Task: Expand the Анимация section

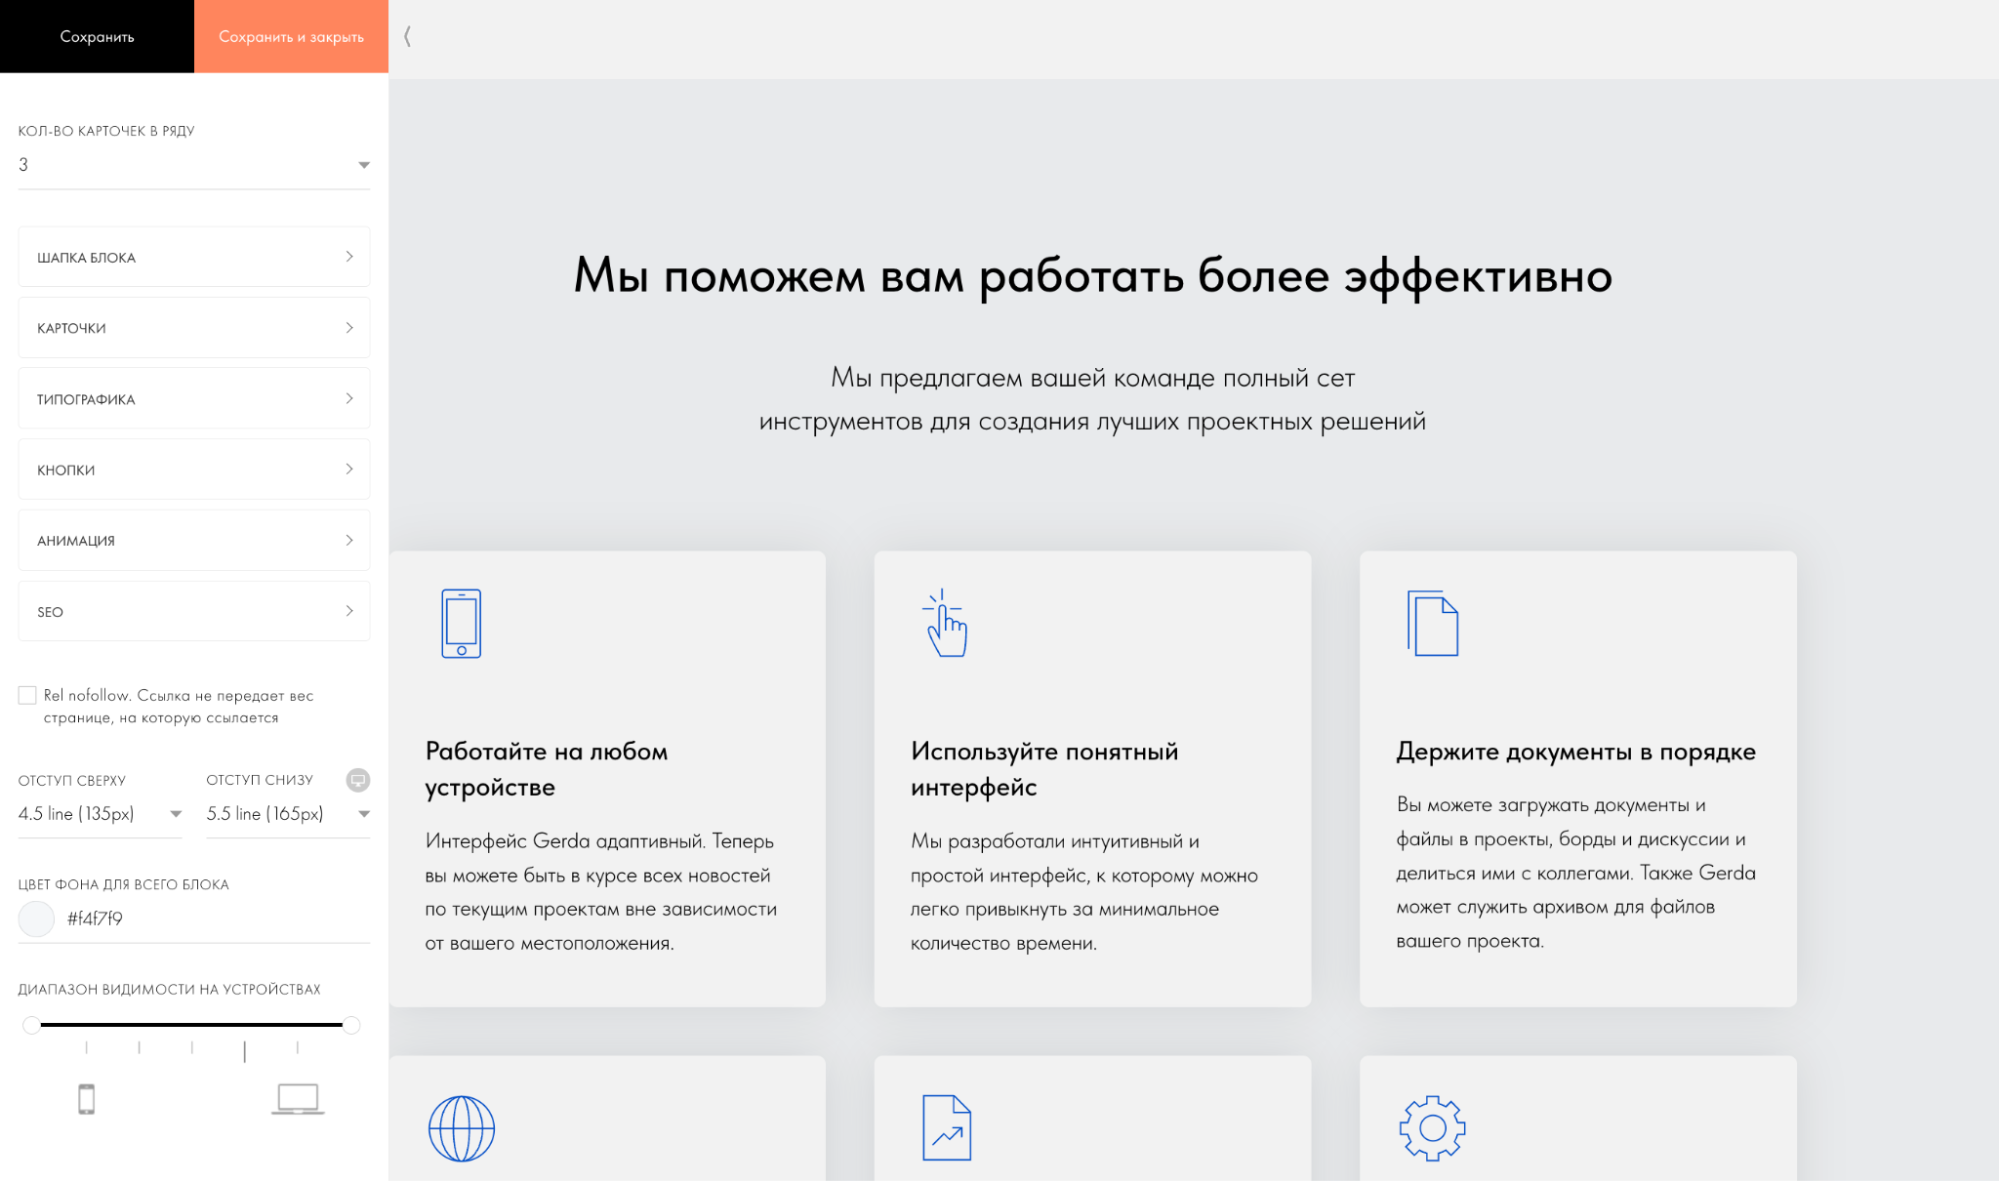Action: [194, 540]
